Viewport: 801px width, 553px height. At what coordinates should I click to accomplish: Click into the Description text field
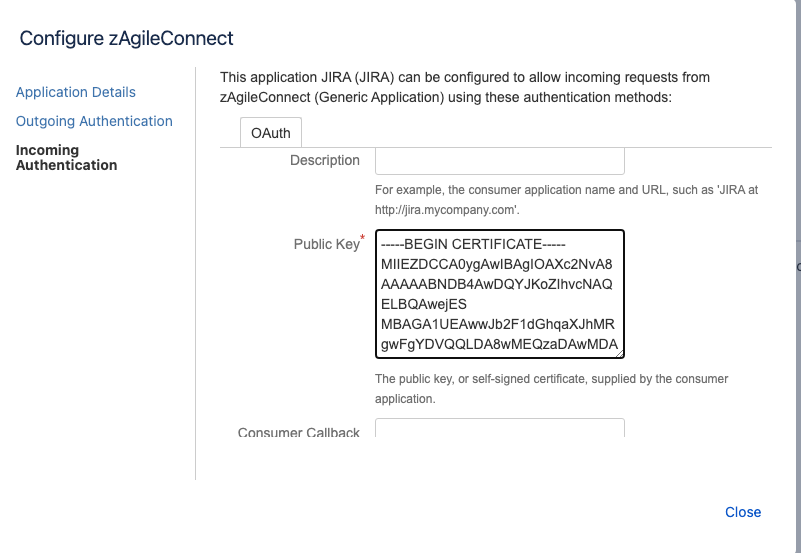tap(499, 161)
